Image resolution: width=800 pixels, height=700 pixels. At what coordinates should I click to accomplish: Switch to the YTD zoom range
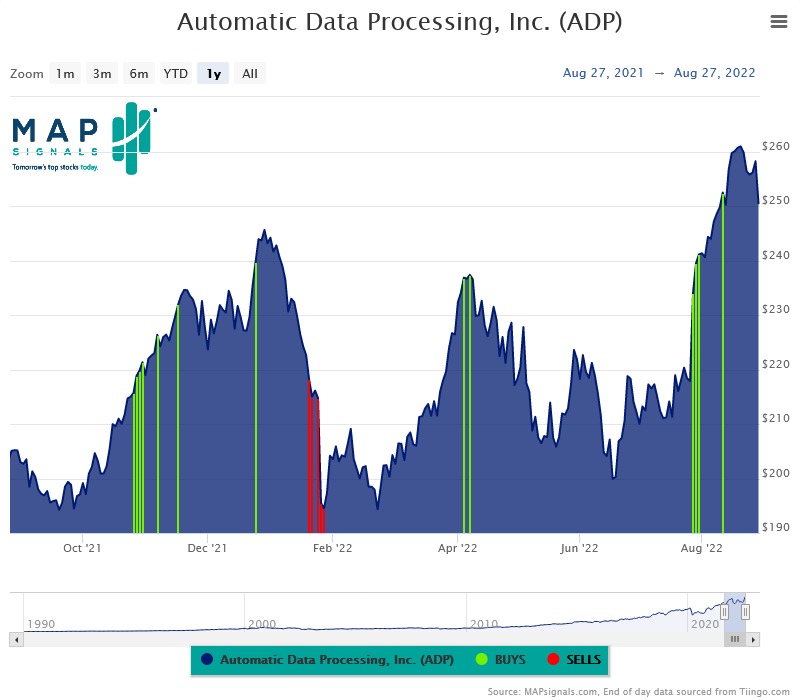[175, 73]
